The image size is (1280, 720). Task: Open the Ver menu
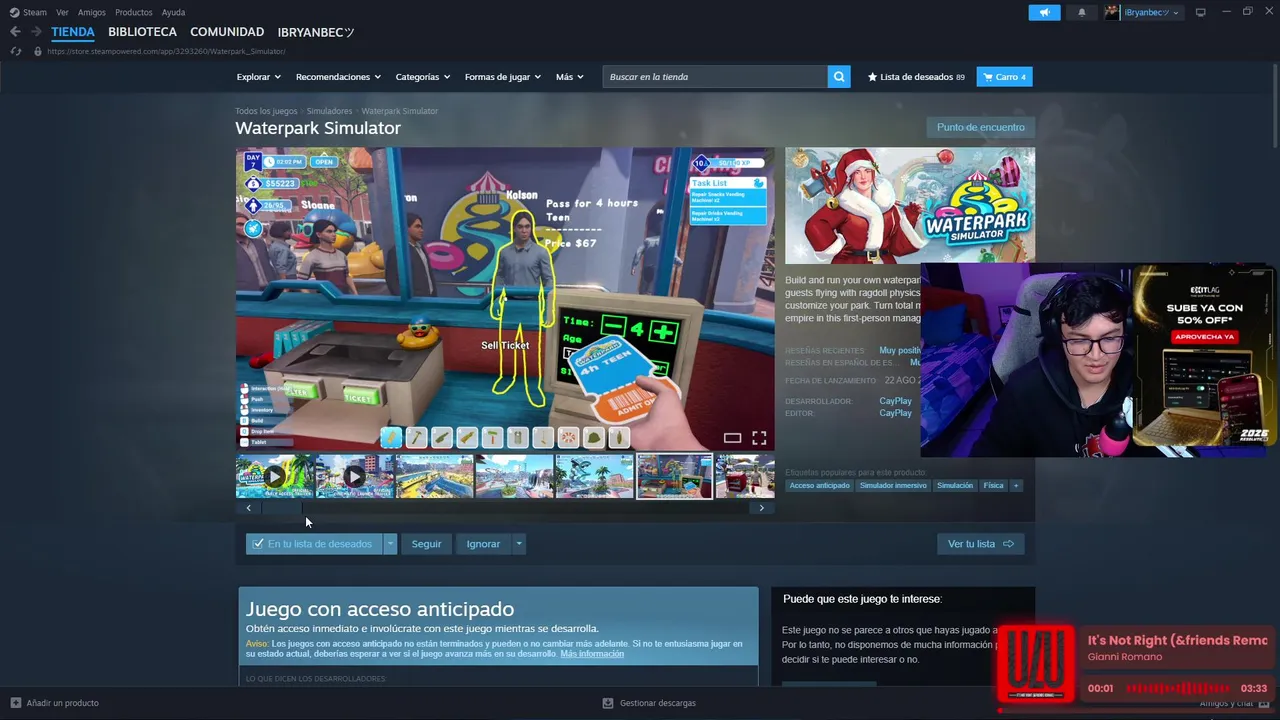[62, 12]
